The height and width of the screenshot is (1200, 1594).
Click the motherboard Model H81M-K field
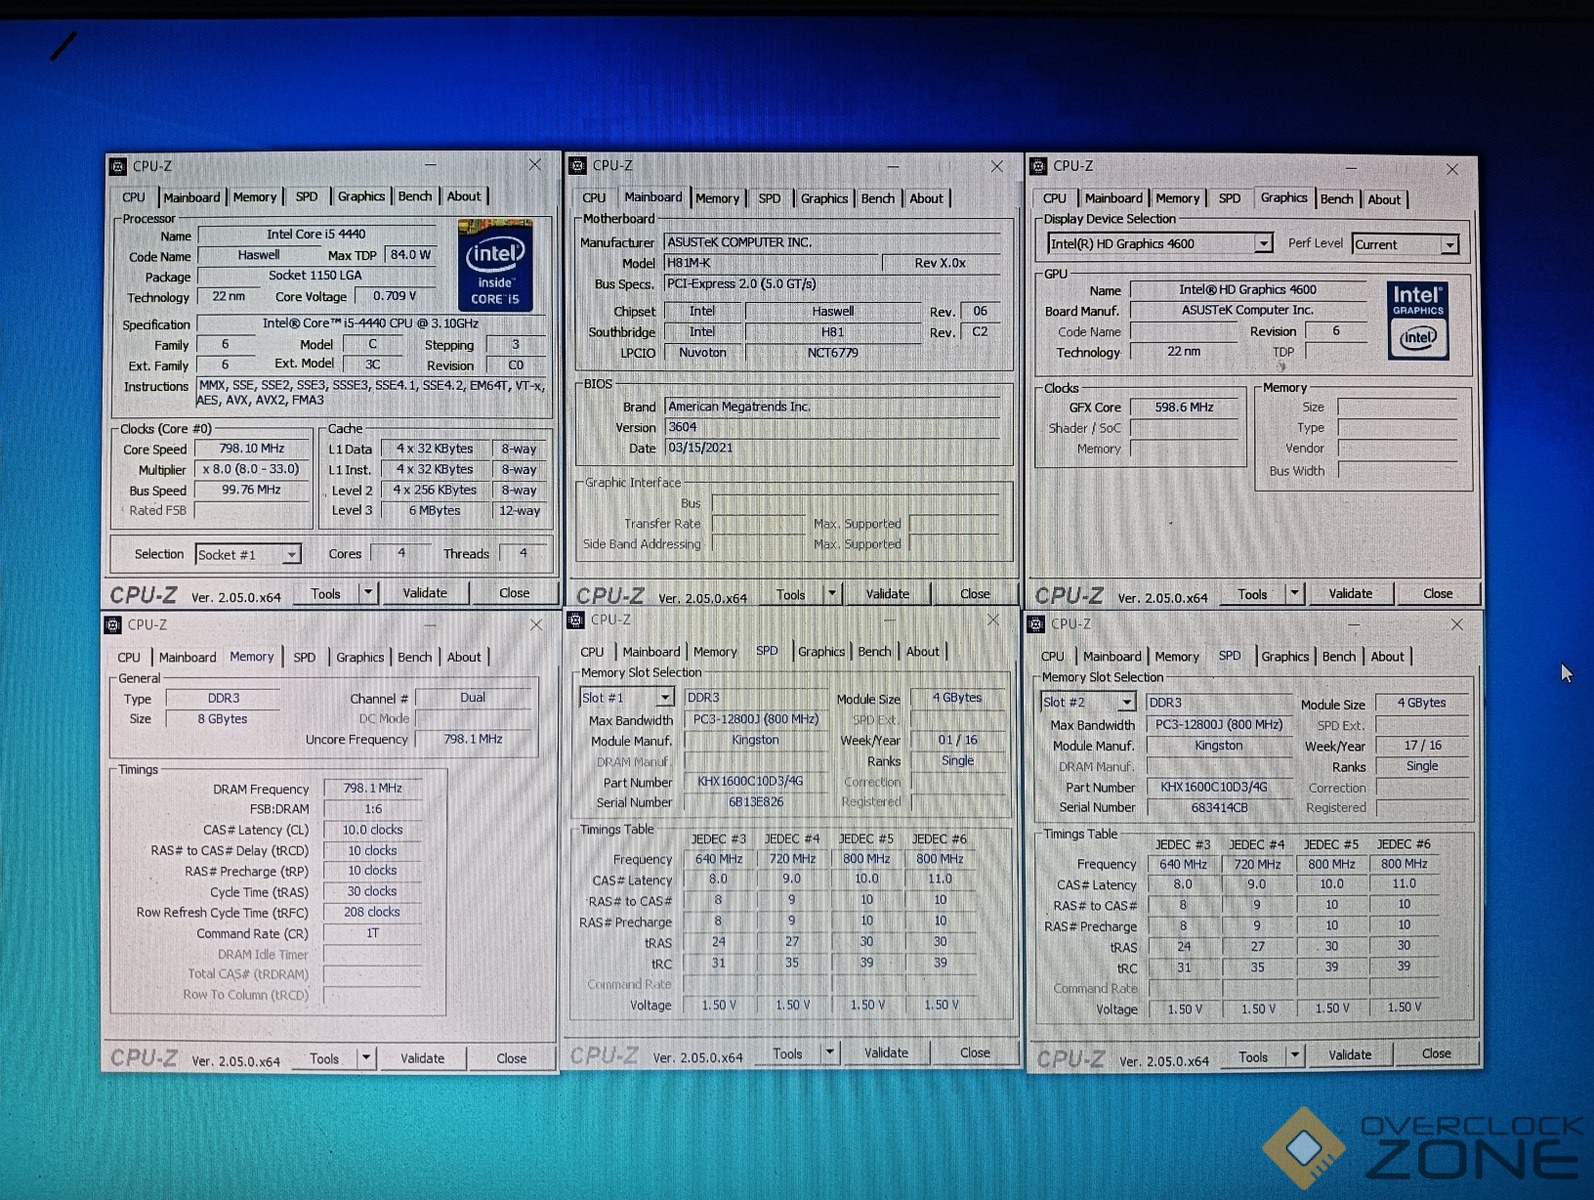[x=771, y=263]
